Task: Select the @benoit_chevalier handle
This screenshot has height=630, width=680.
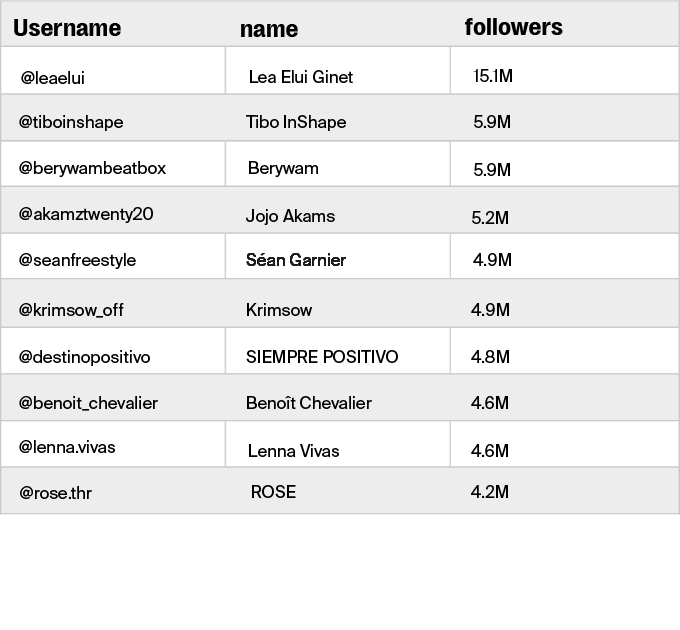Action: (88, 403)
